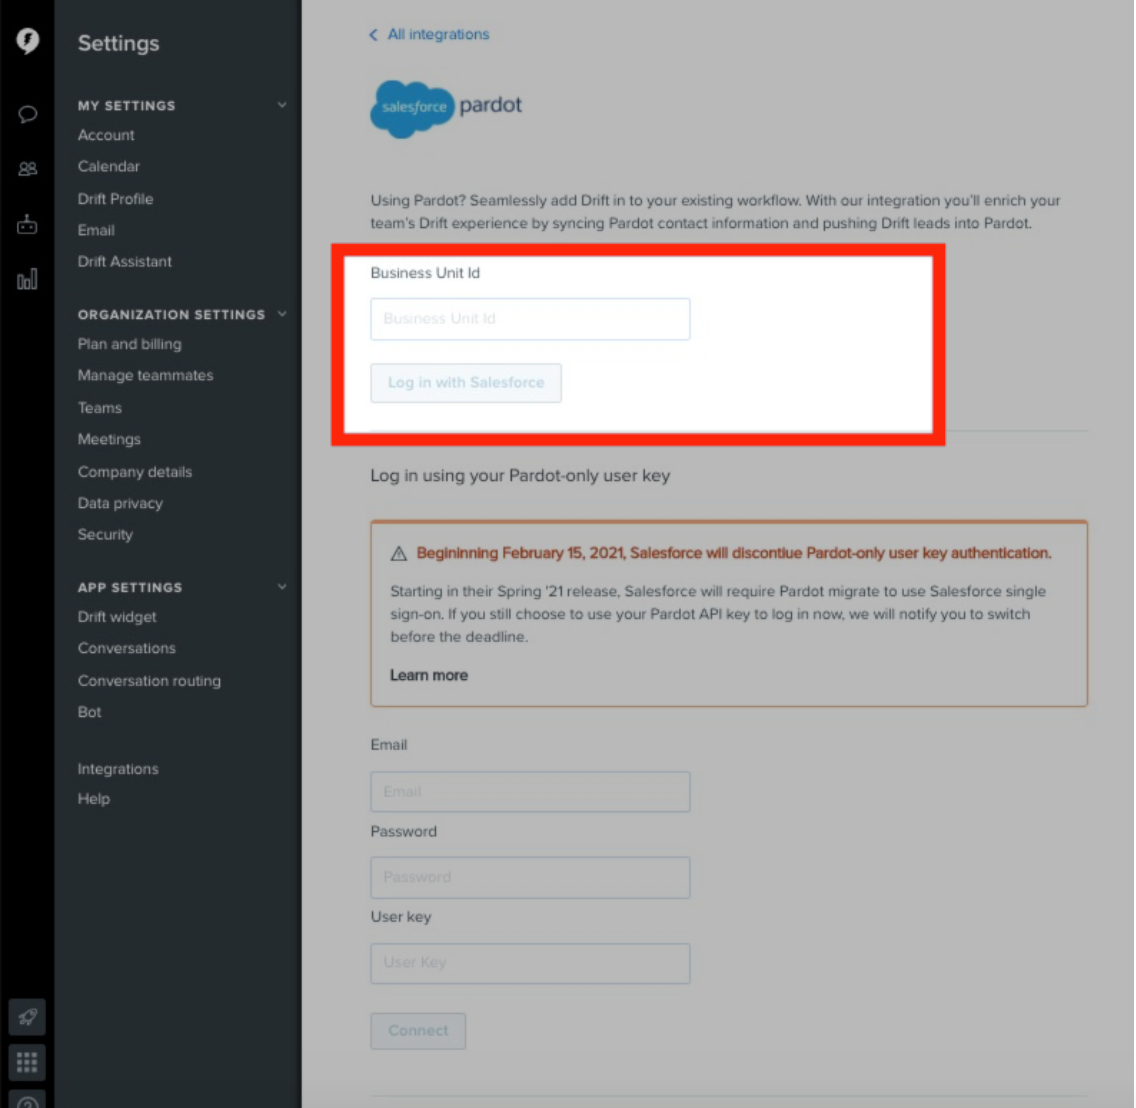This screenshot has width=1136, height=1108.
Task: Focus the Business Unit Id field
Action: [530, 319]
